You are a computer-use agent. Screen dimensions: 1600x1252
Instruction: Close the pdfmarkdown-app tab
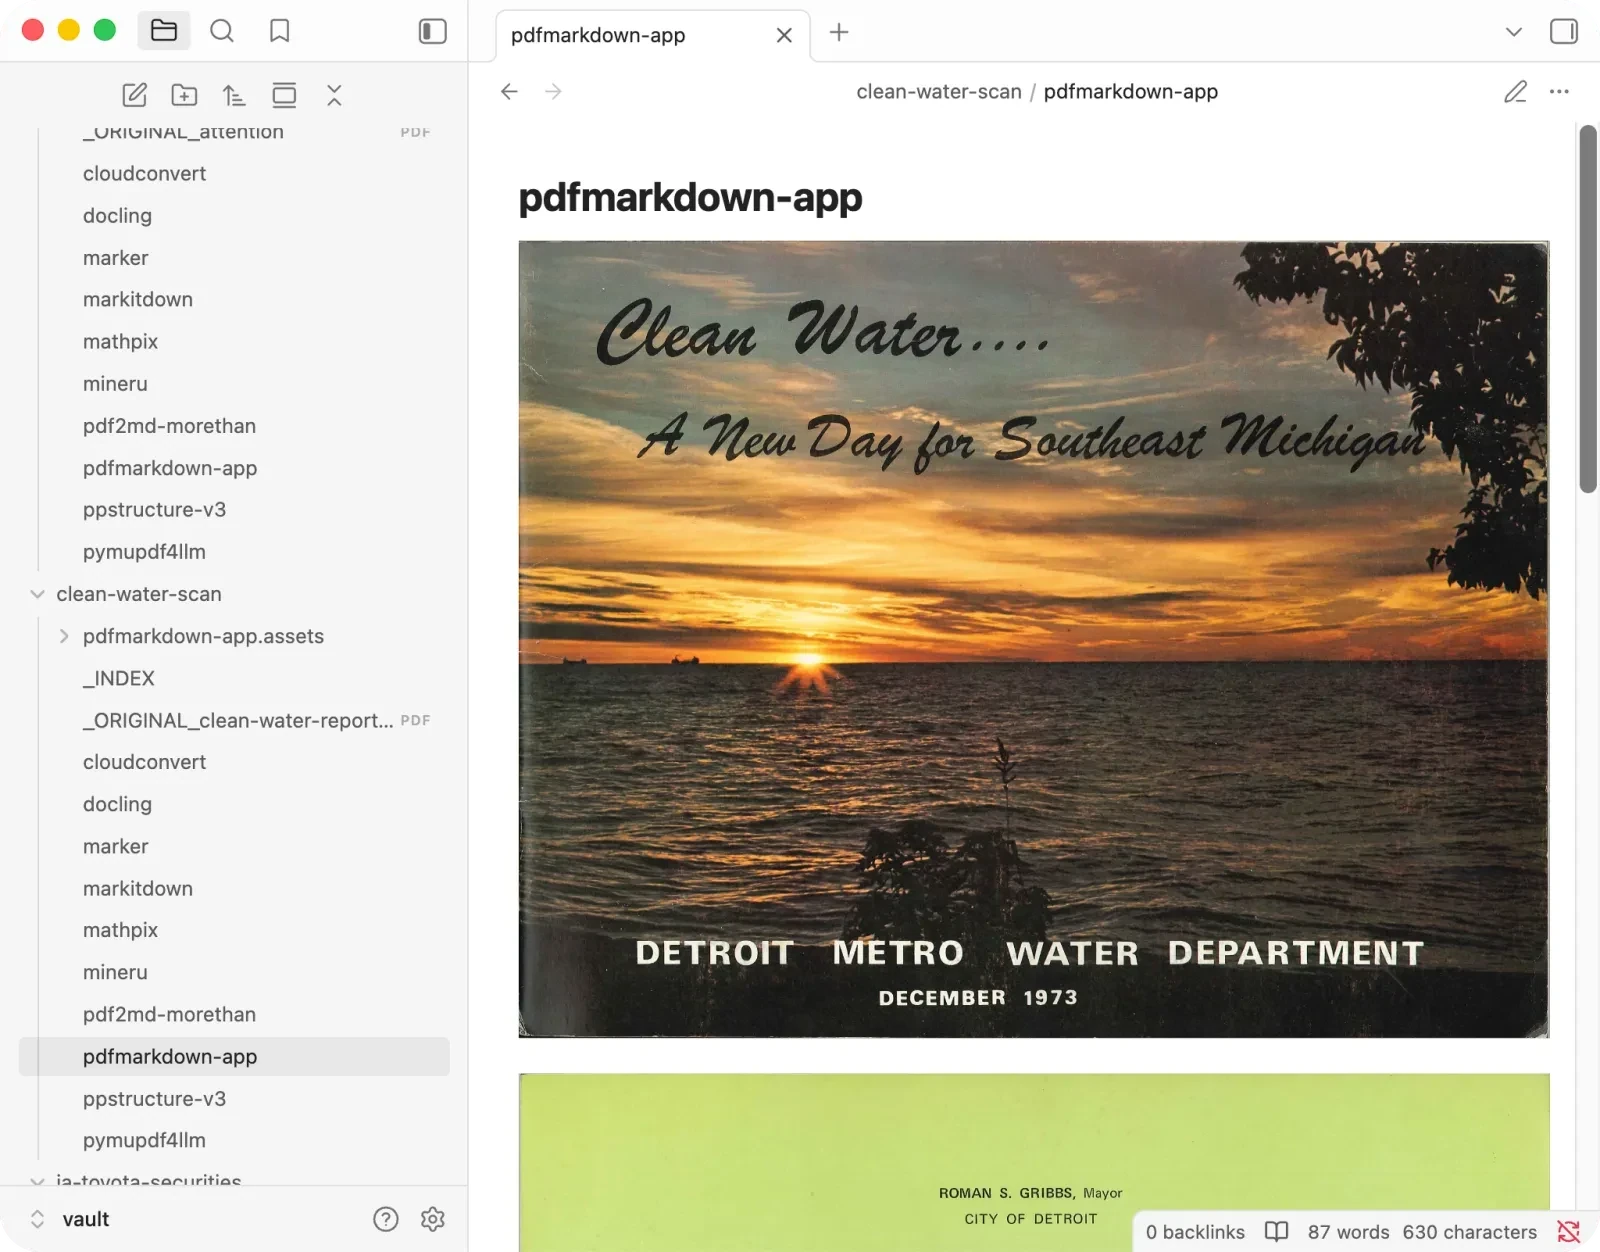point(784,35)
